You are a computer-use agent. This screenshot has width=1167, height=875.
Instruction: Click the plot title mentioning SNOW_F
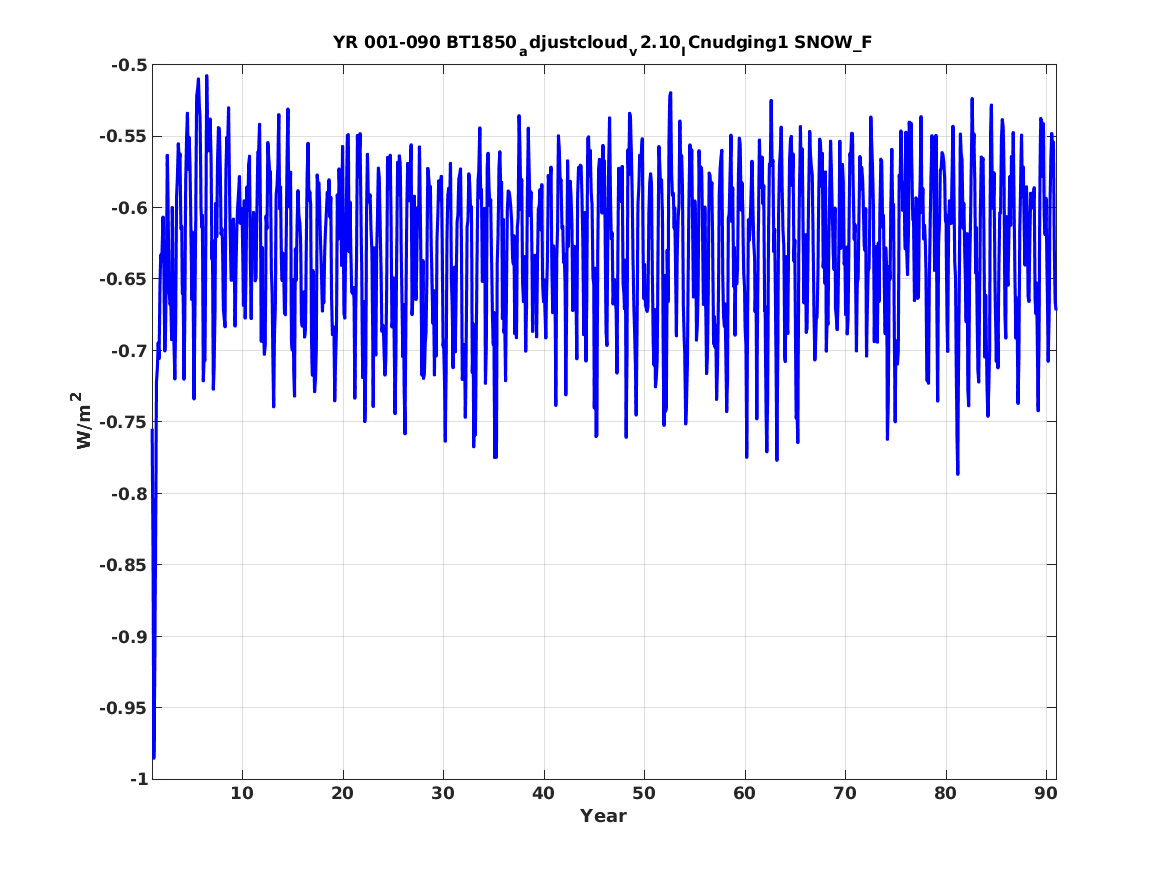tap(603, 43)
